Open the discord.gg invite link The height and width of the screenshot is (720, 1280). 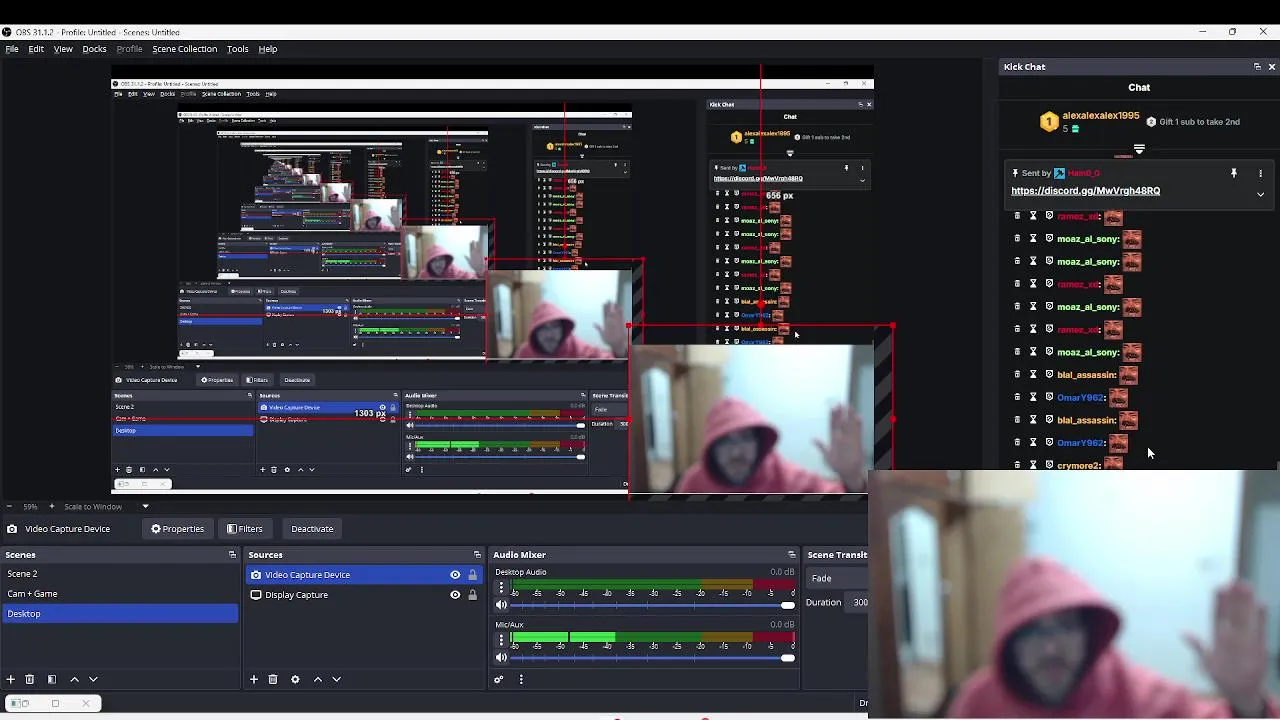pyautogui.click(x=1085, y=191)
